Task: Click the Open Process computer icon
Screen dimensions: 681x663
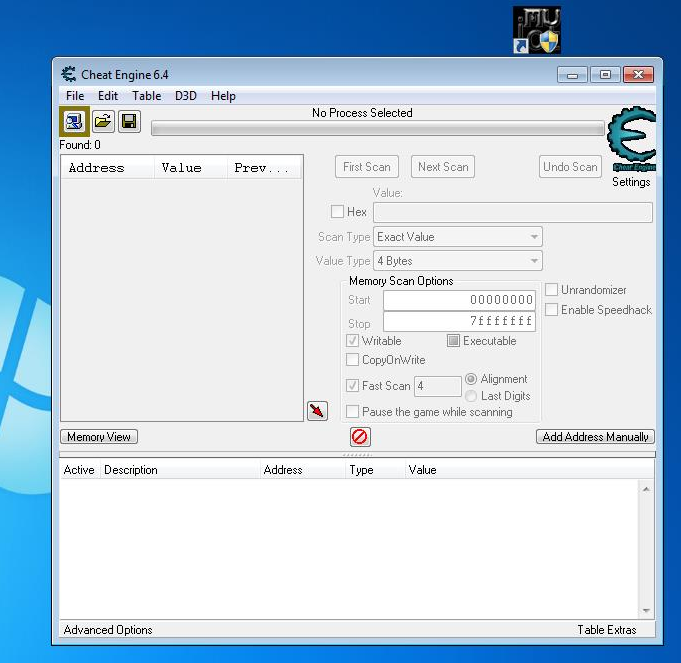Action: coord(74,122)
